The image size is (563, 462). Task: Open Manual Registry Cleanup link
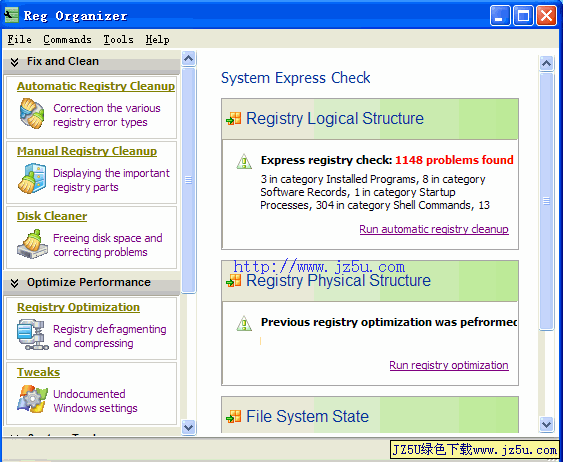[87, 151]
